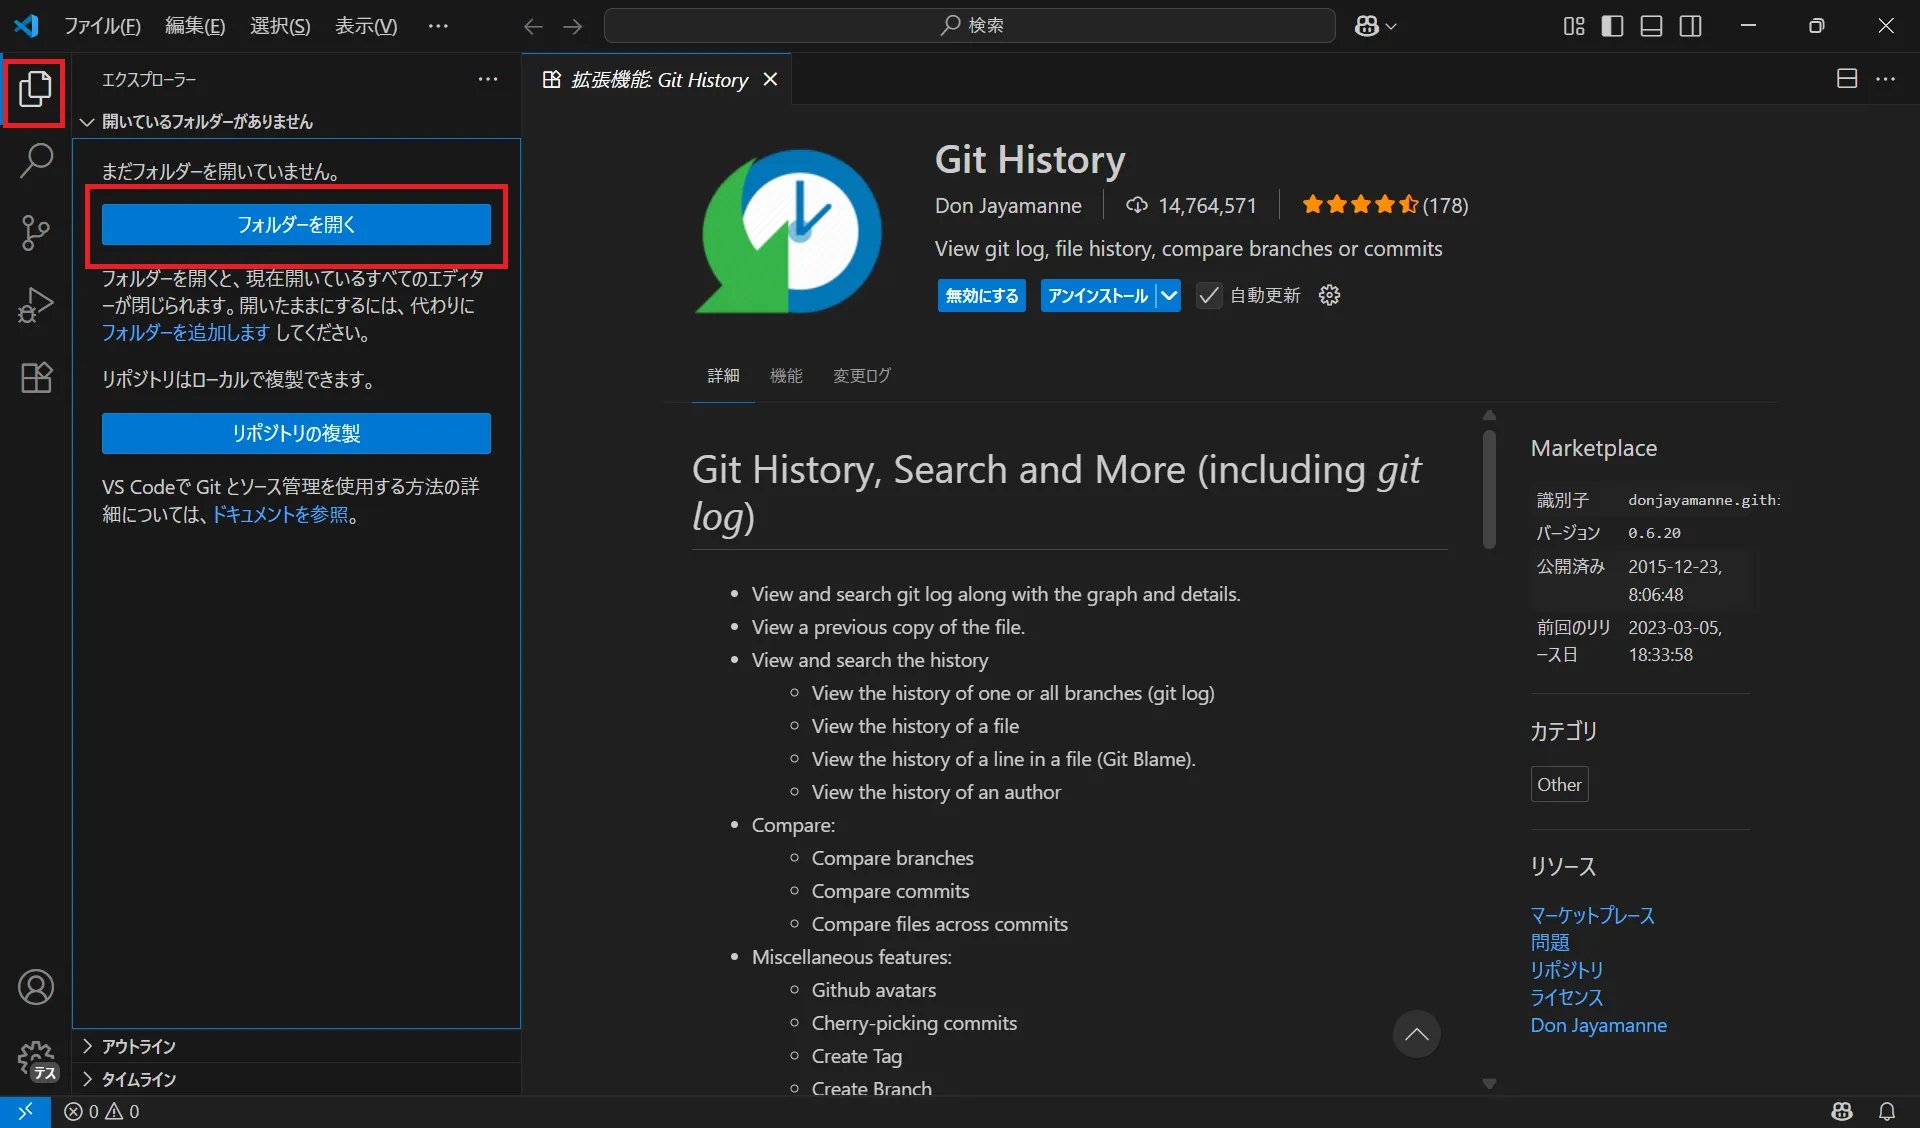Open the documentation reference link
Image resolution: width=1920 pixels, height=1128 pixels.
(x=280, y=514)
